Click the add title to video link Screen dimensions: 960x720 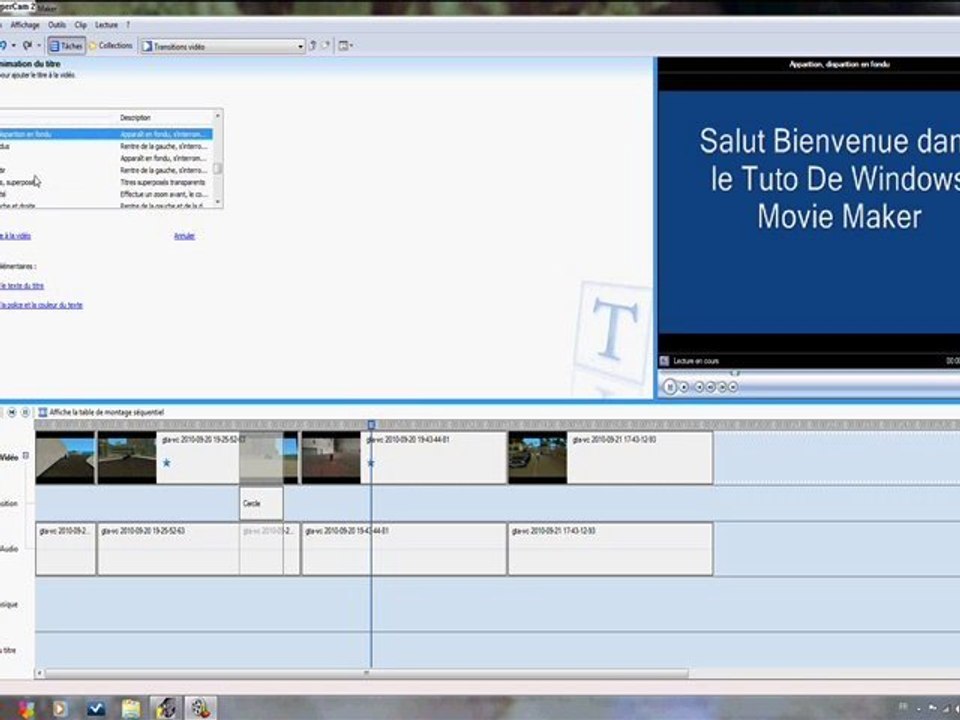15,236
